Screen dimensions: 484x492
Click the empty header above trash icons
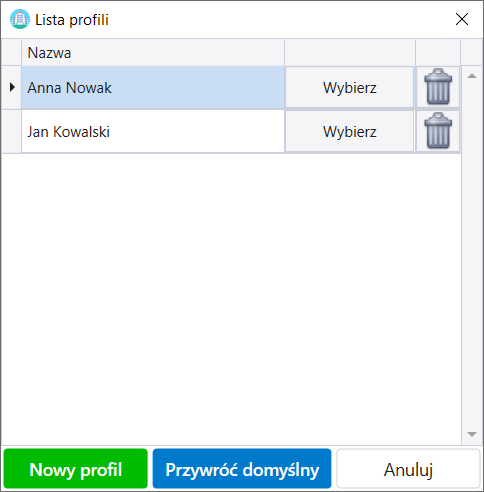pos(438,52)
